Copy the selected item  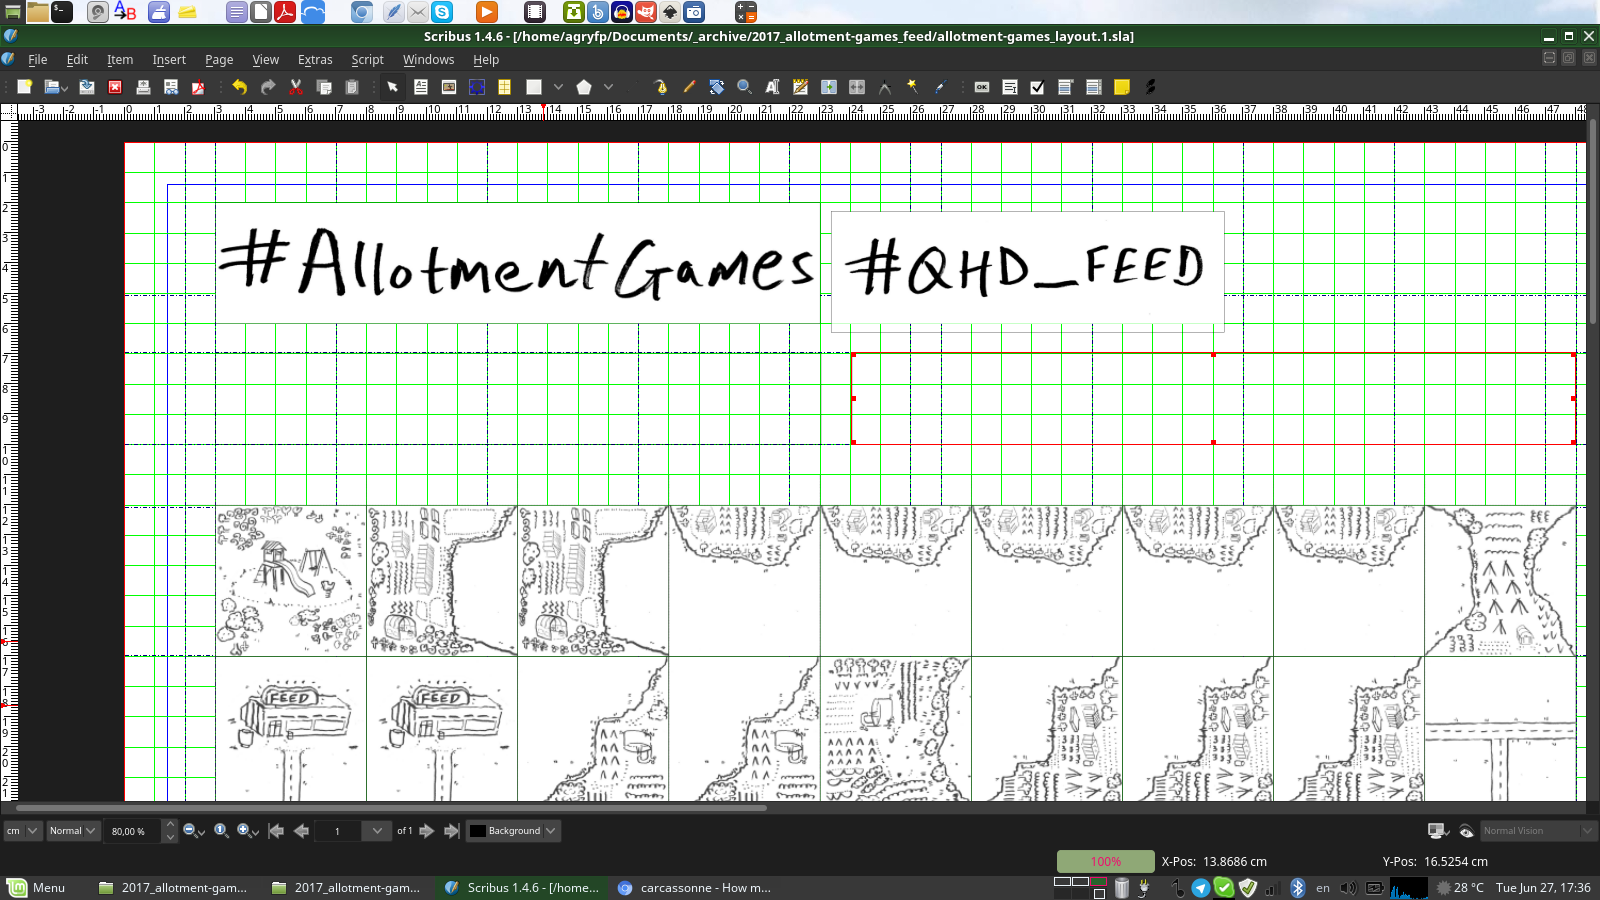point(323,87)
